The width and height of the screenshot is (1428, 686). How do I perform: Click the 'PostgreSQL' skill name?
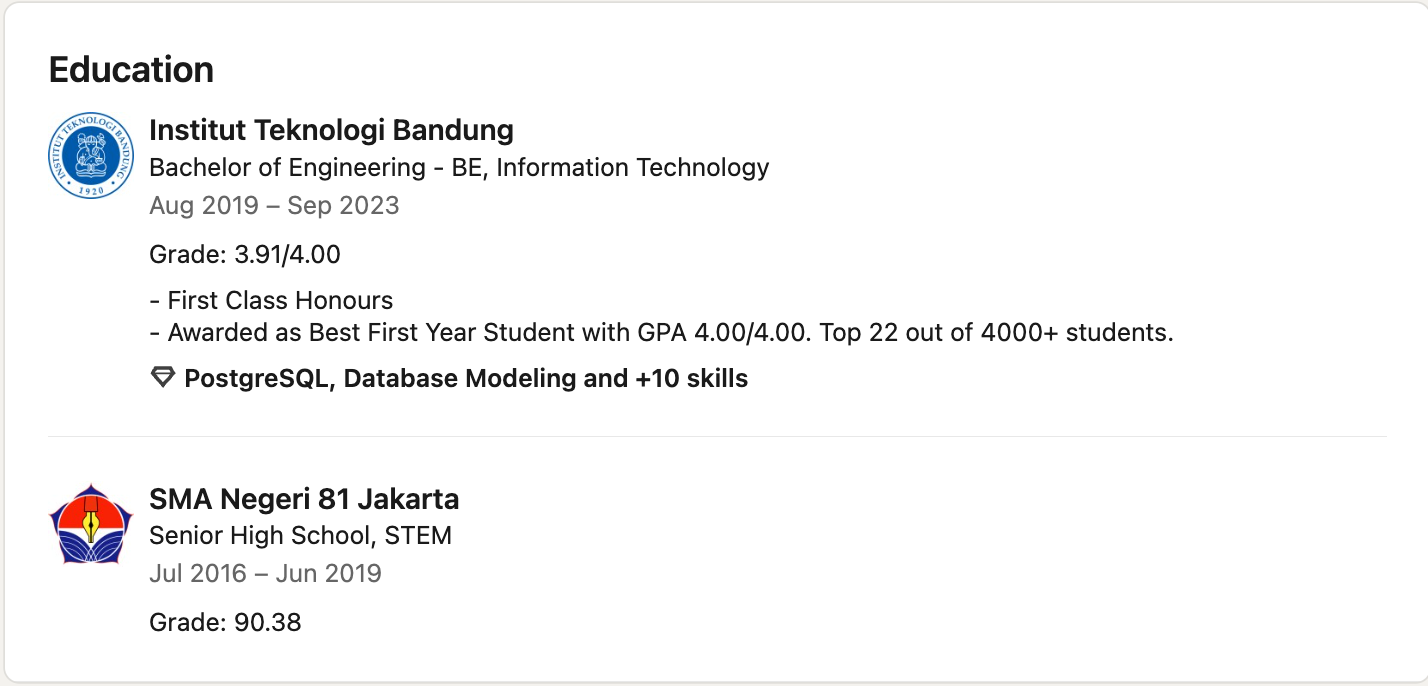pyautogui.click(x=257, y=378)
